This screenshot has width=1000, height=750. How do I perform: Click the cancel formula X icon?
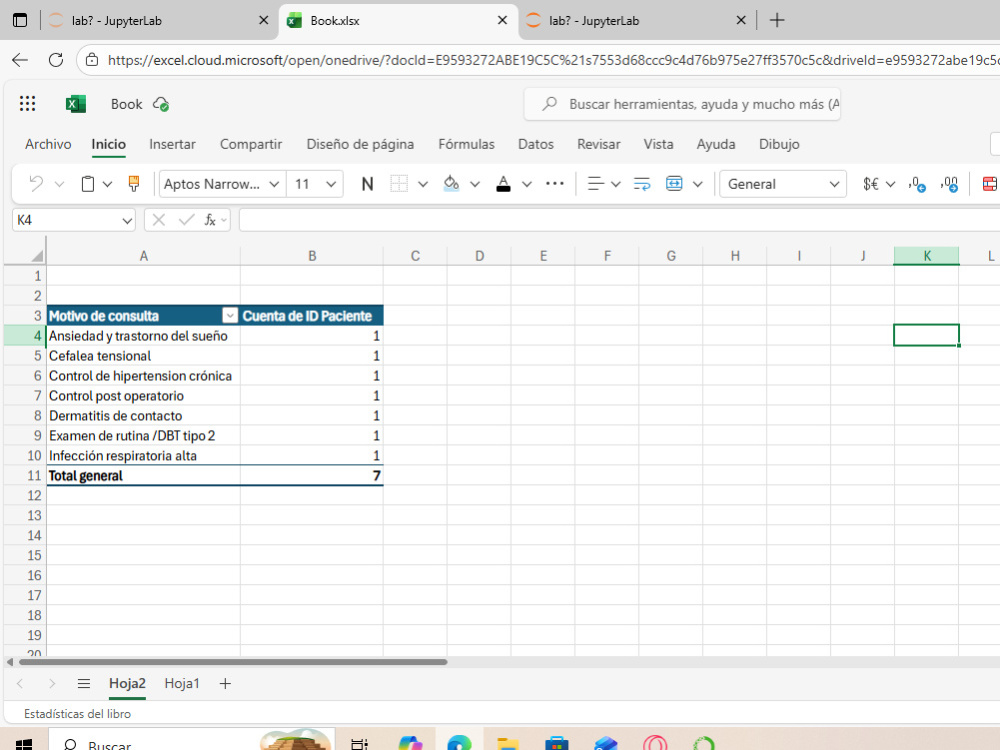coord(159,220)
